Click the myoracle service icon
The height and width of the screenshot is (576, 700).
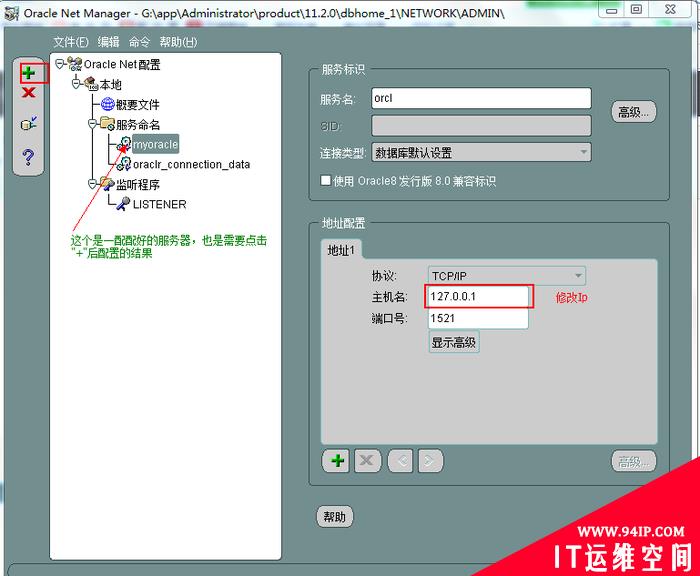pos(124,144)
